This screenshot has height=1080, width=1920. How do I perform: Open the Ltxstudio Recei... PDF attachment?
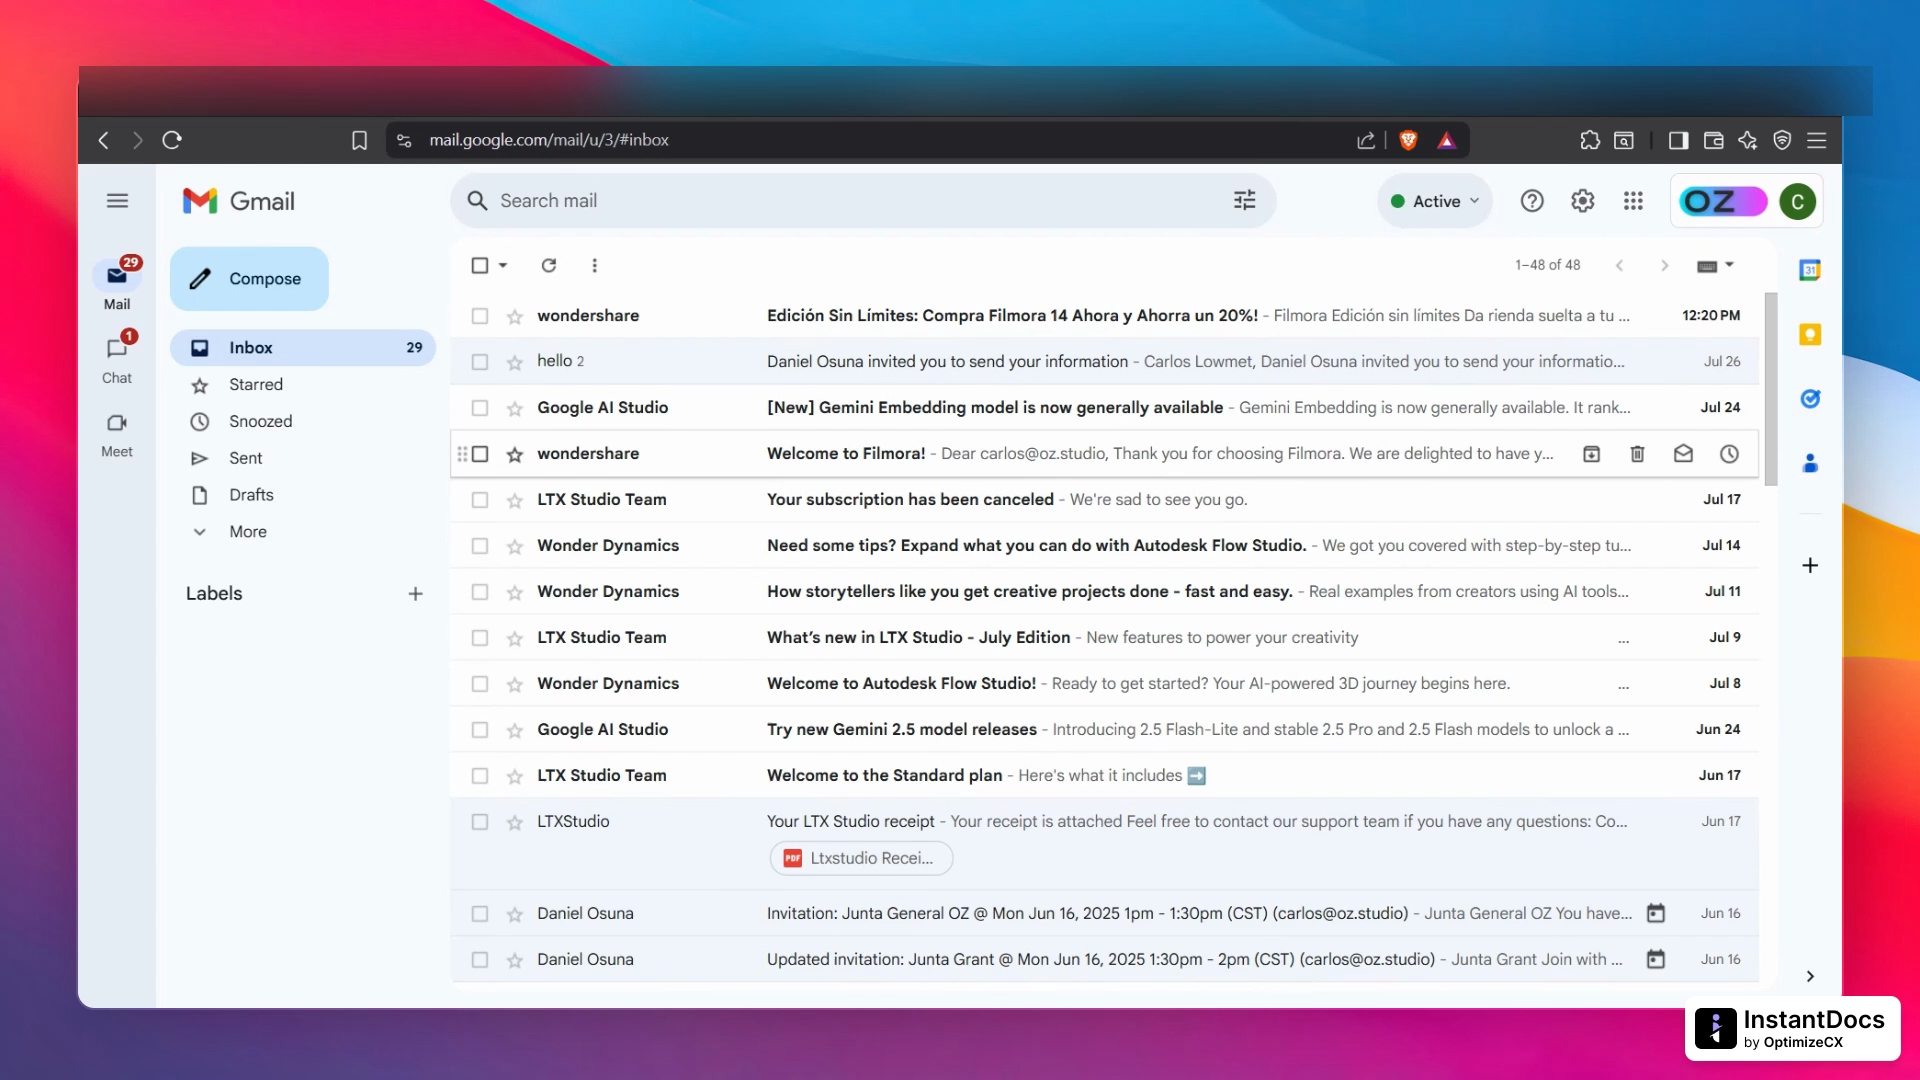[x=861, y=858]
